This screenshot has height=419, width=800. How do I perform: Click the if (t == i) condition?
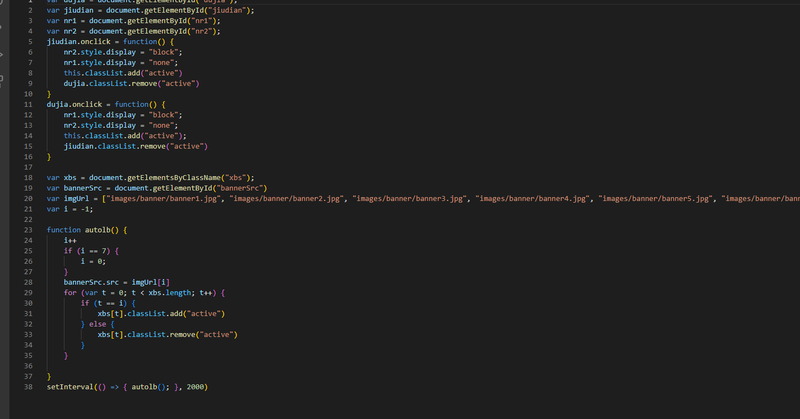click(104, 304)
